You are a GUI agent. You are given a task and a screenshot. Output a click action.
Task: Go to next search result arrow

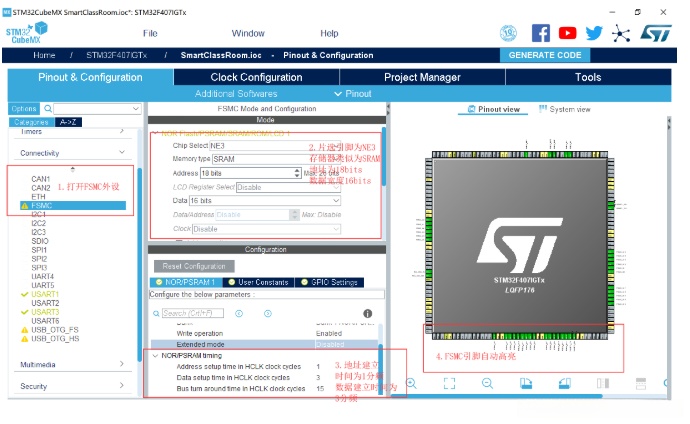268,313
